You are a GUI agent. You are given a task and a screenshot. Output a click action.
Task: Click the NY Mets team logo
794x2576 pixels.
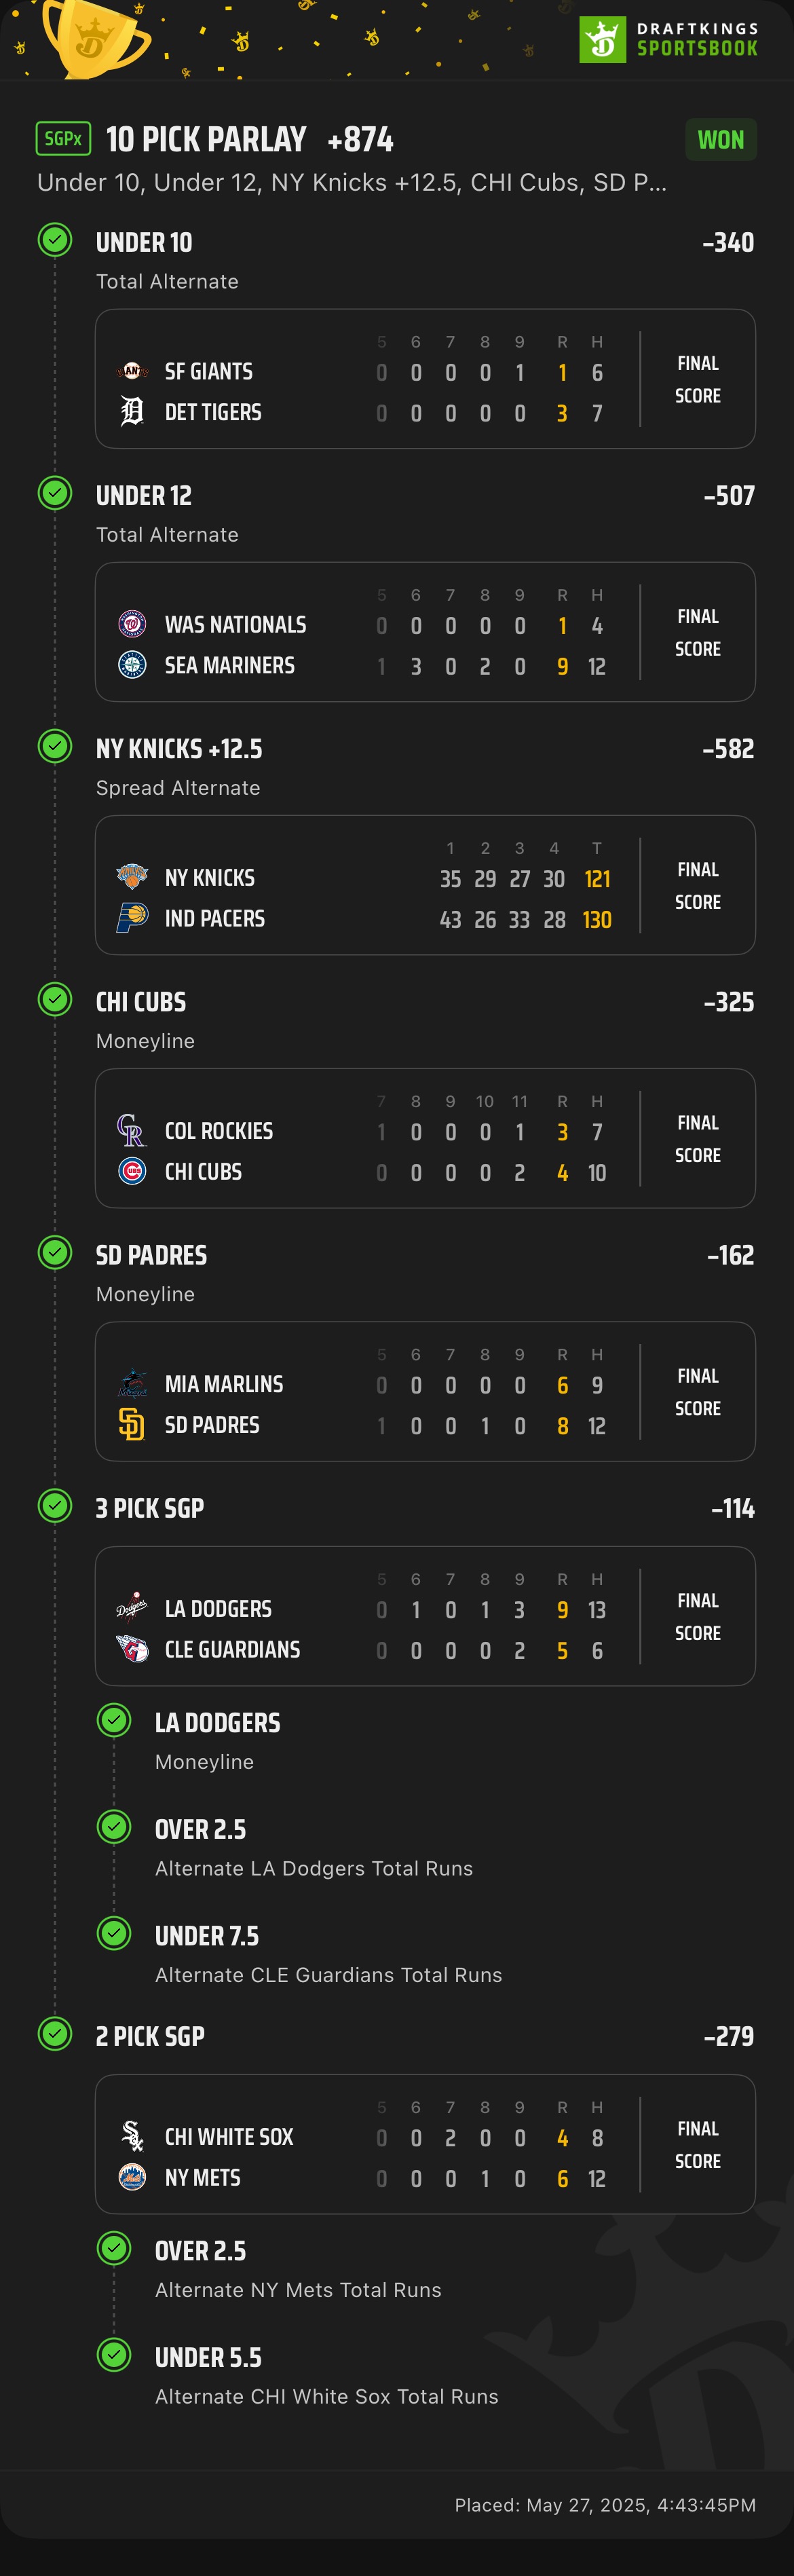coord(132,2177)
